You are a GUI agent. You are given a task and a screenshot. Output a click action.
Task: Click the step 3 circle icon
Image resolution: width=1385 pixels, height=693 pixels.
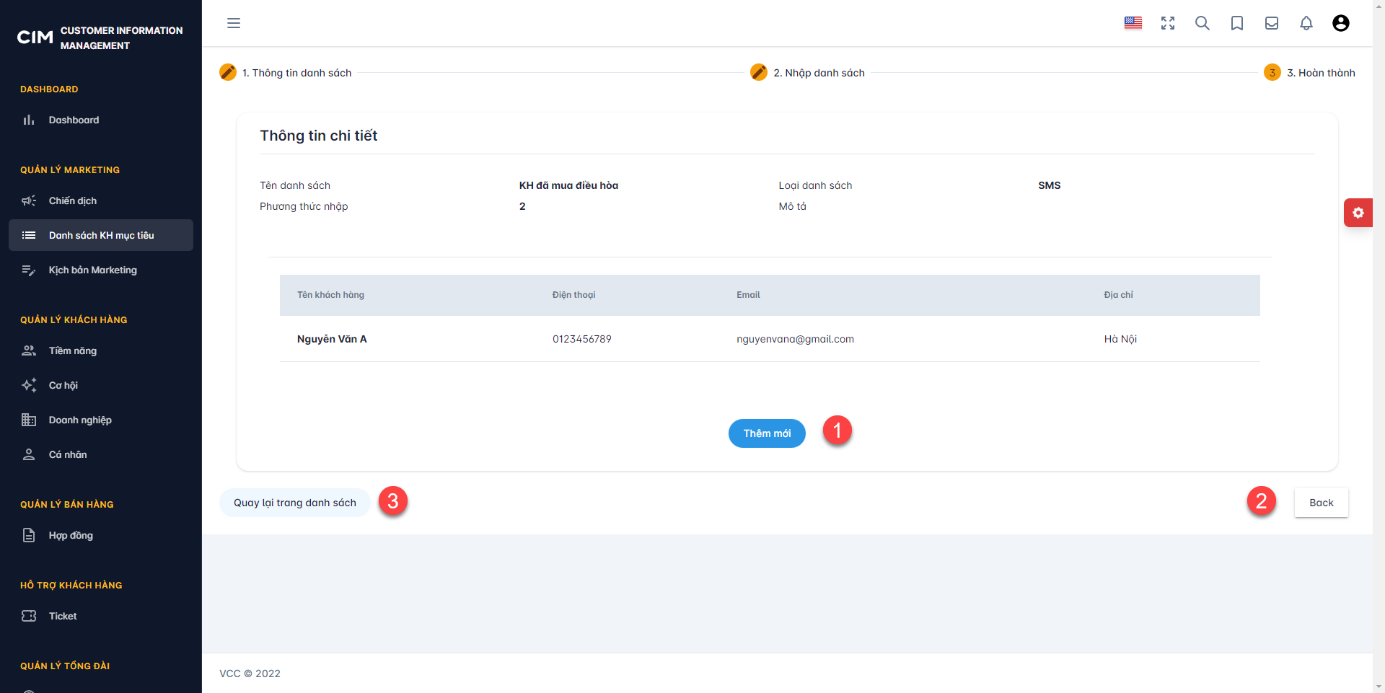coord(1272,72)
